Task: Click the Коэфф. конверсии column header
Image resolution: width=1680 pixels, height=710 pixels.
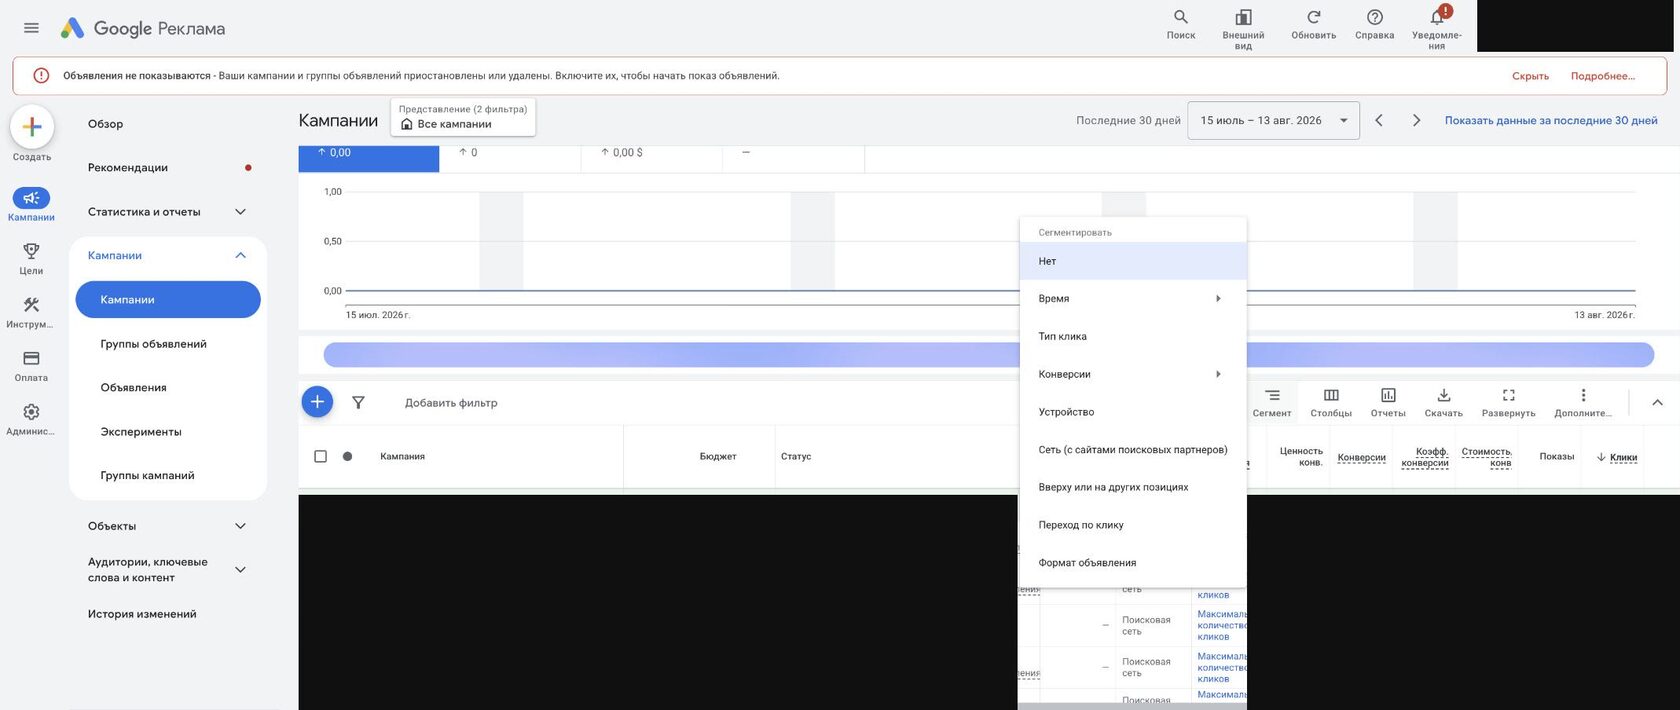Action: click(x=1425, y=457)
